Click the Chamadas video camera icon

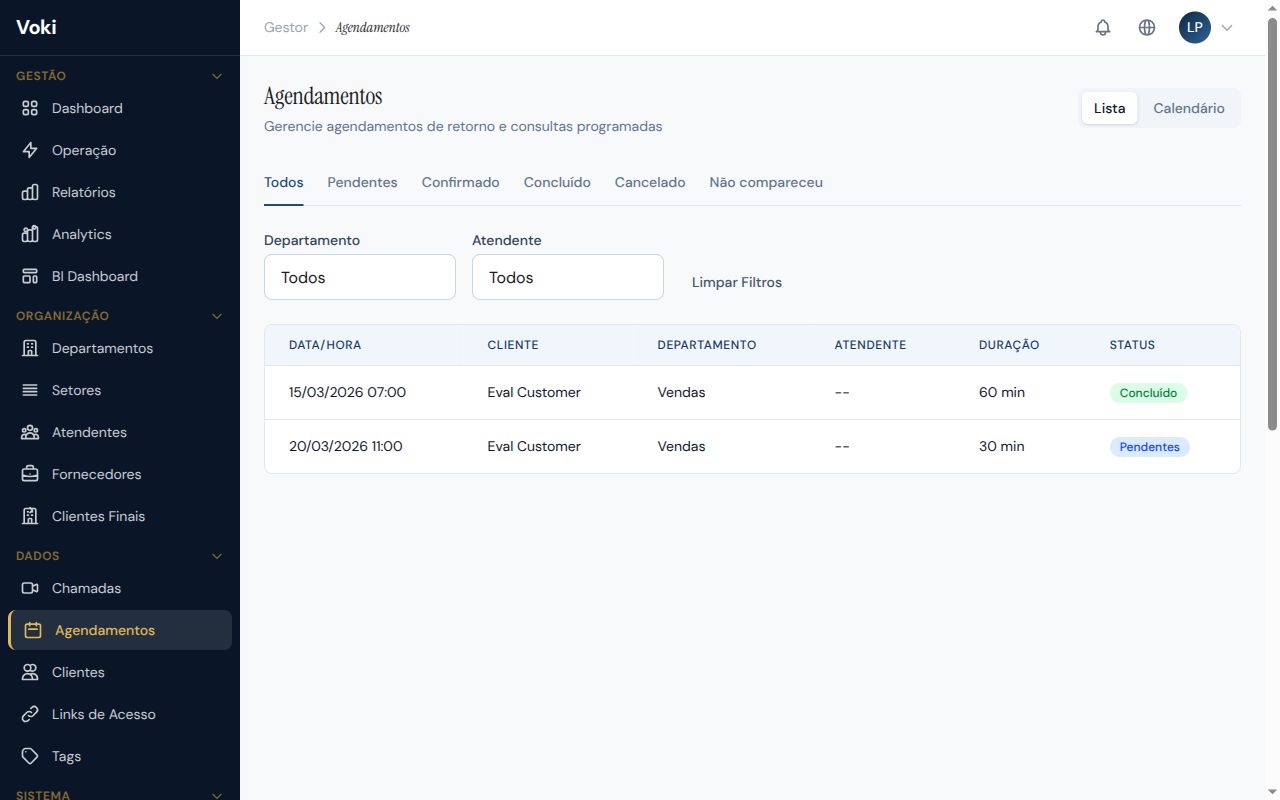[30, 588]
